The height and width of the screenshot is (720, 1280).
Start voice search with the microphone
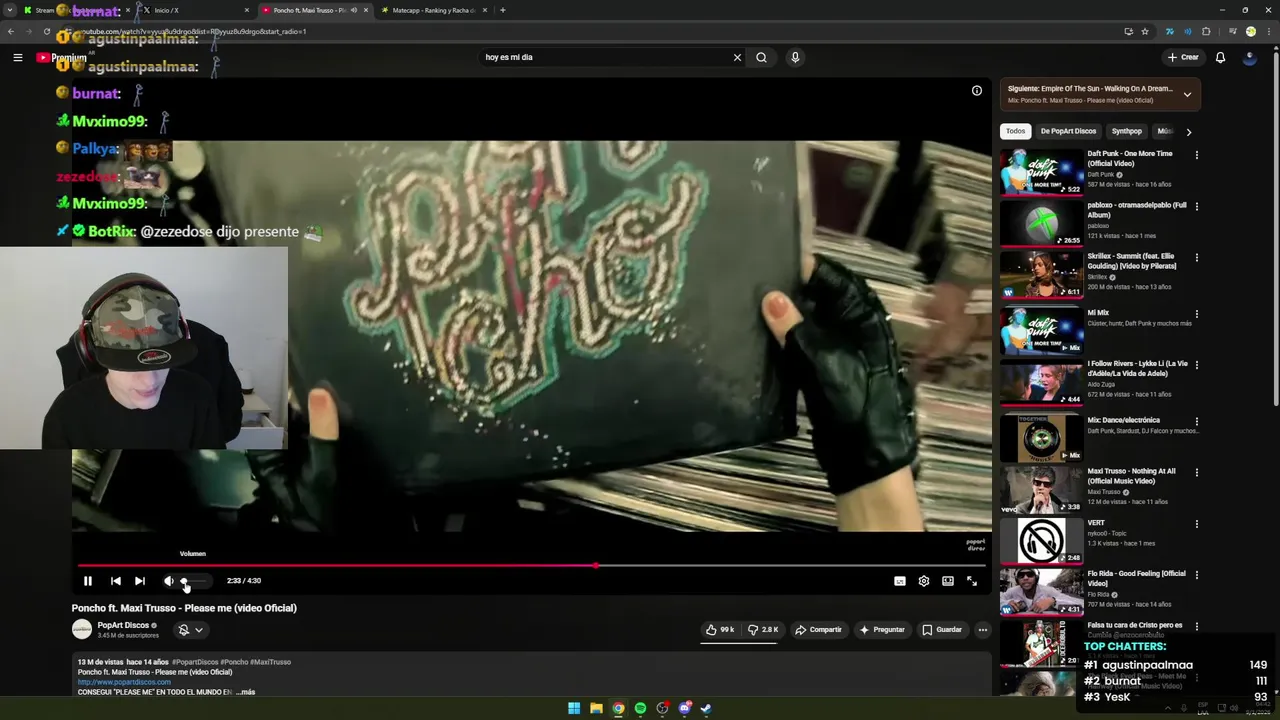pos(795,57)
